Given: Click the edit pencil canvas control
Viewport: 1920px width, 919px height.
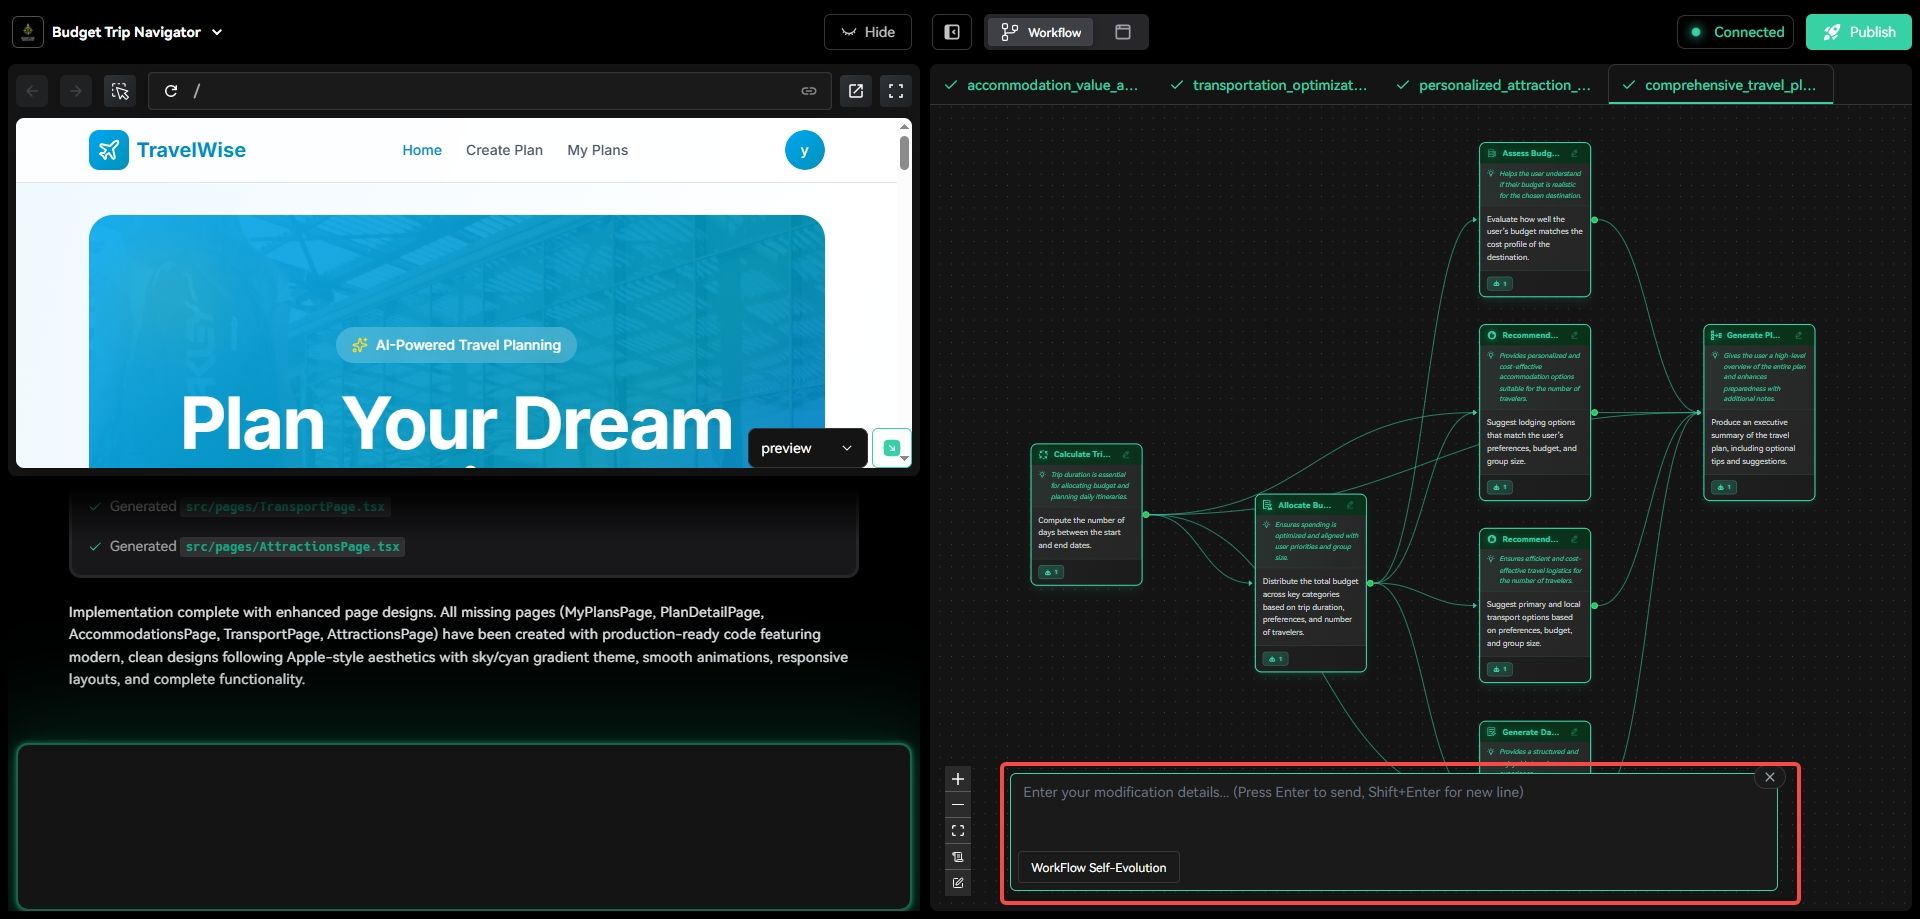Looking at the screenshot, I should click(958, 883).
